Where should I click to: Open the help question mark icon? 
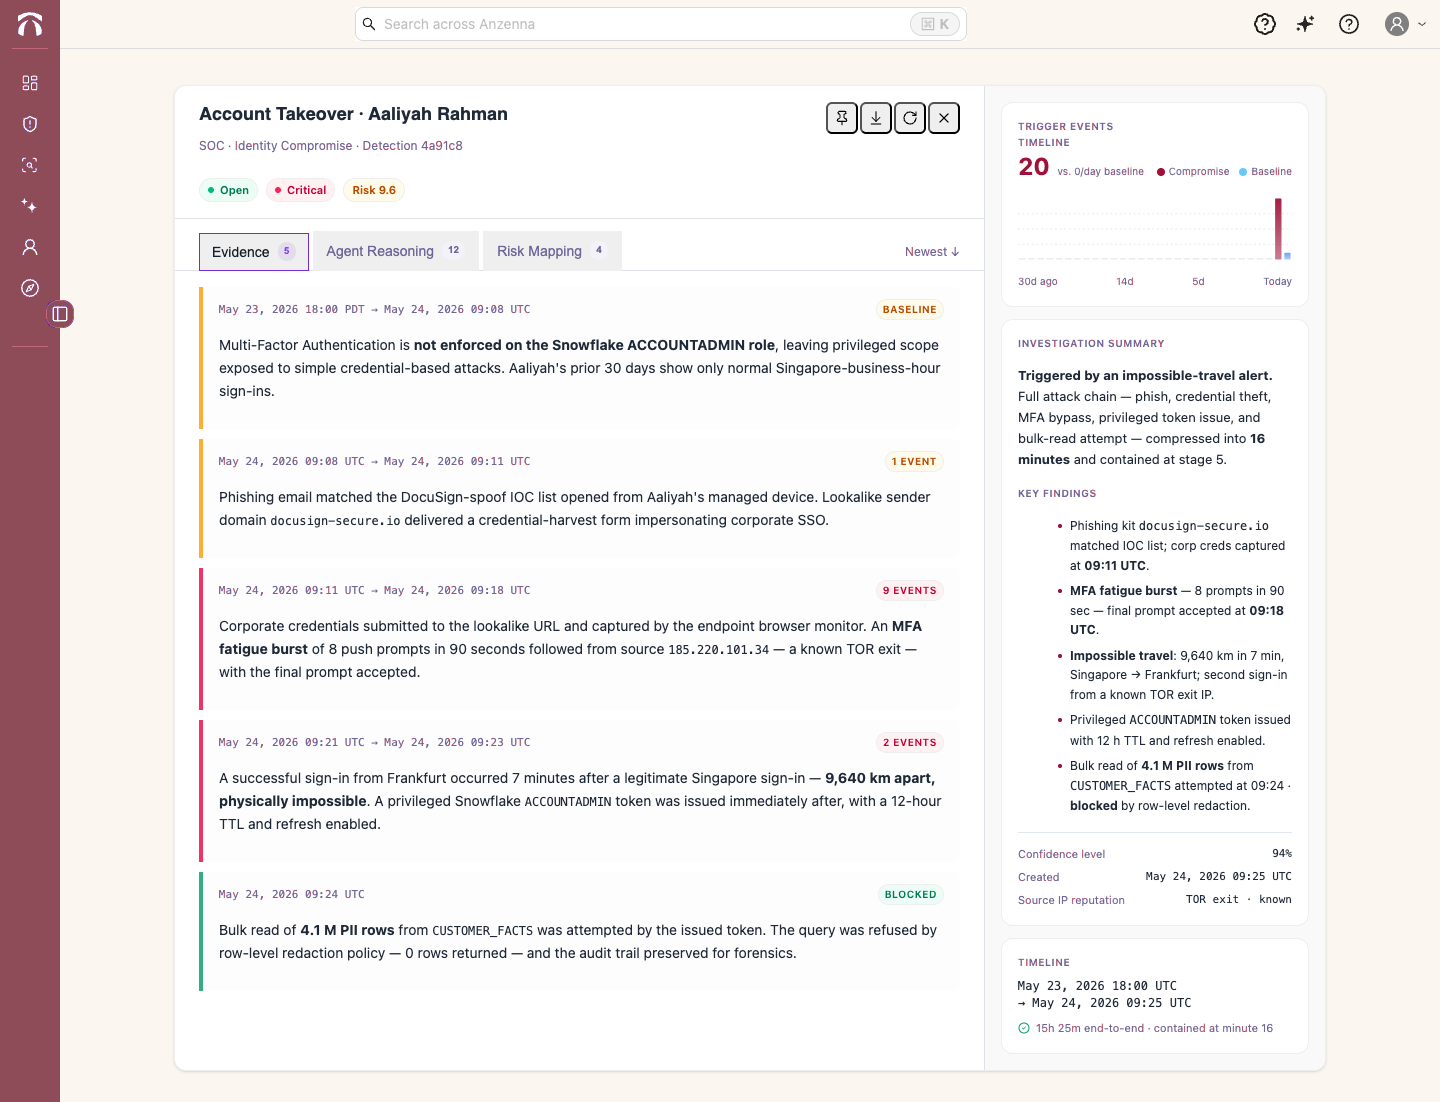pyautogui.click(x=1349, y=24)
